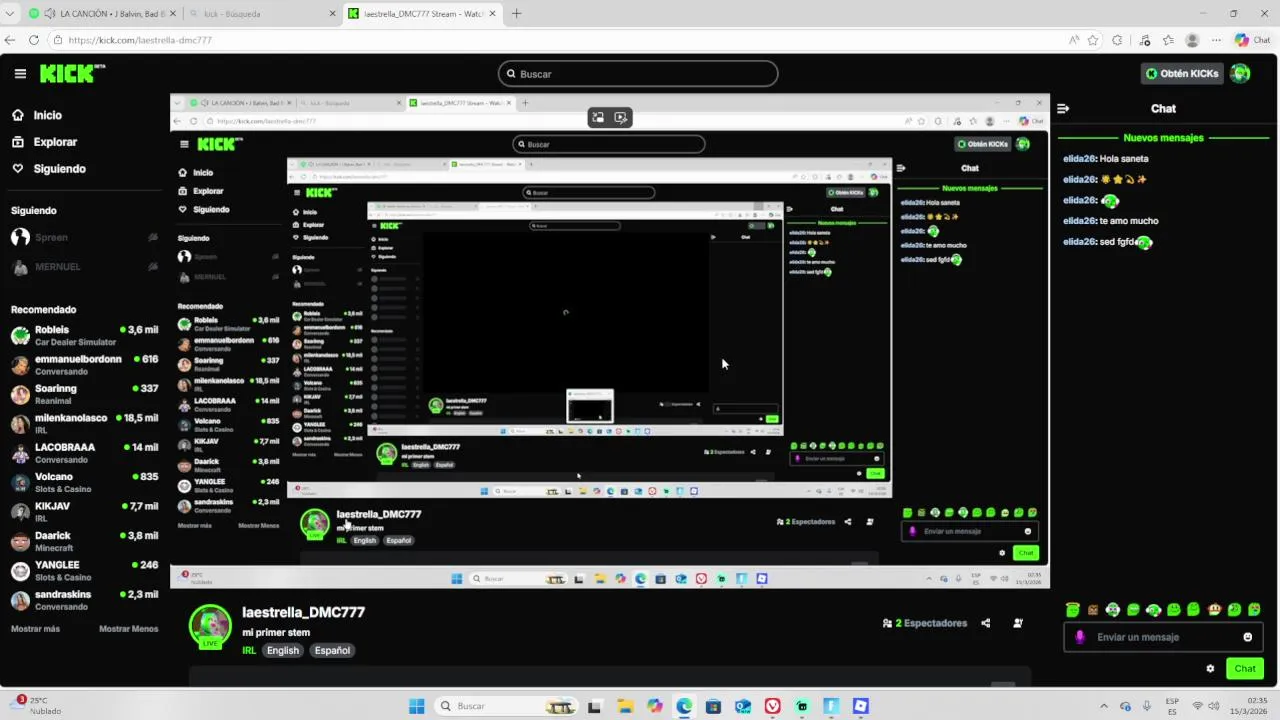This screenshot has width=1280, height=720.
Task: Open the three-dot settings menu right of the browser profile icon
Action: (x=1216, y=40)
